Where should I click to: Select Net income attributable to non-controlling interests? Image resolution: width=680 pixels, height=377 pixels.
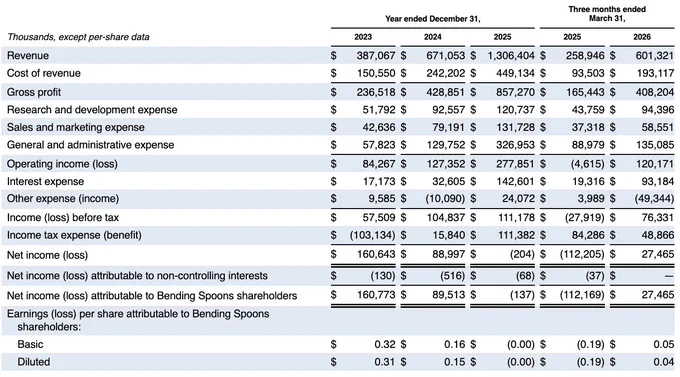pos(137,275)
